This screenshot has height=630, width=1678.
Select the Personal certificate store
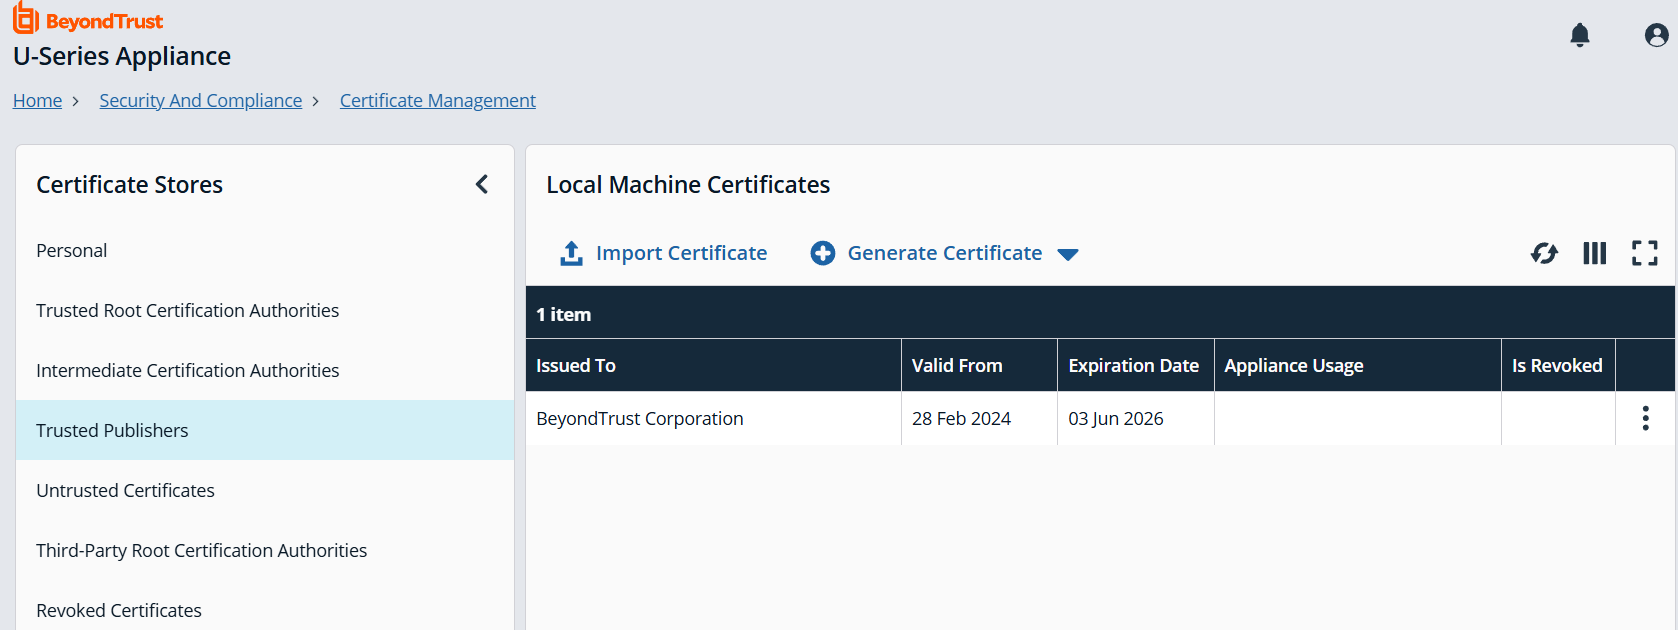72,251
